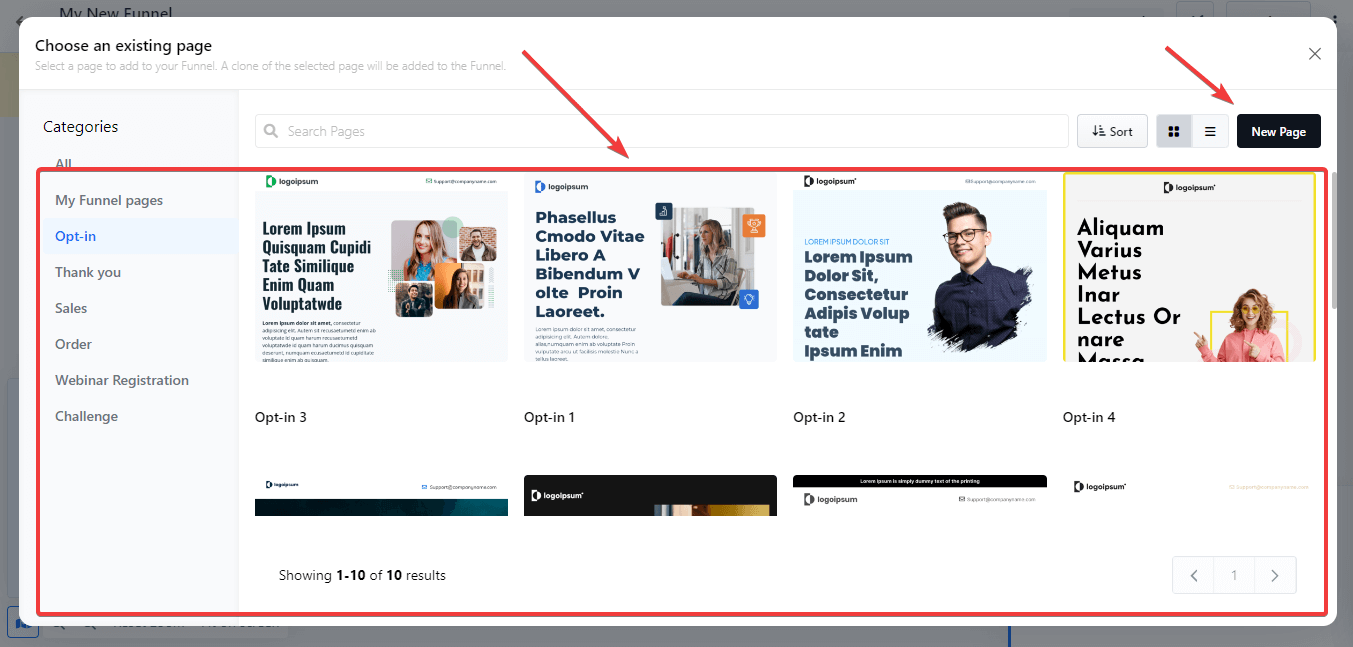This screenshot has height=647, width=1353.
Task: Click the previous page chevron
Action: point(1193,575)
